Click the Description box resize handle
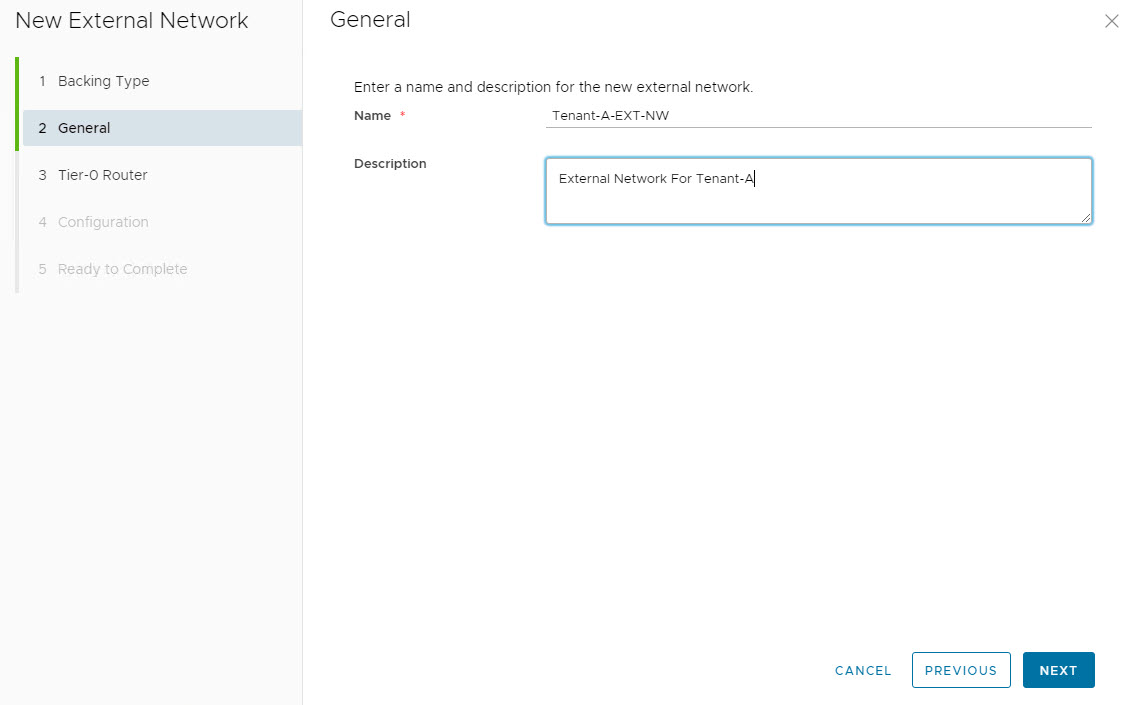Viewport: 1132px width, 705px height. pos(1085,217)
